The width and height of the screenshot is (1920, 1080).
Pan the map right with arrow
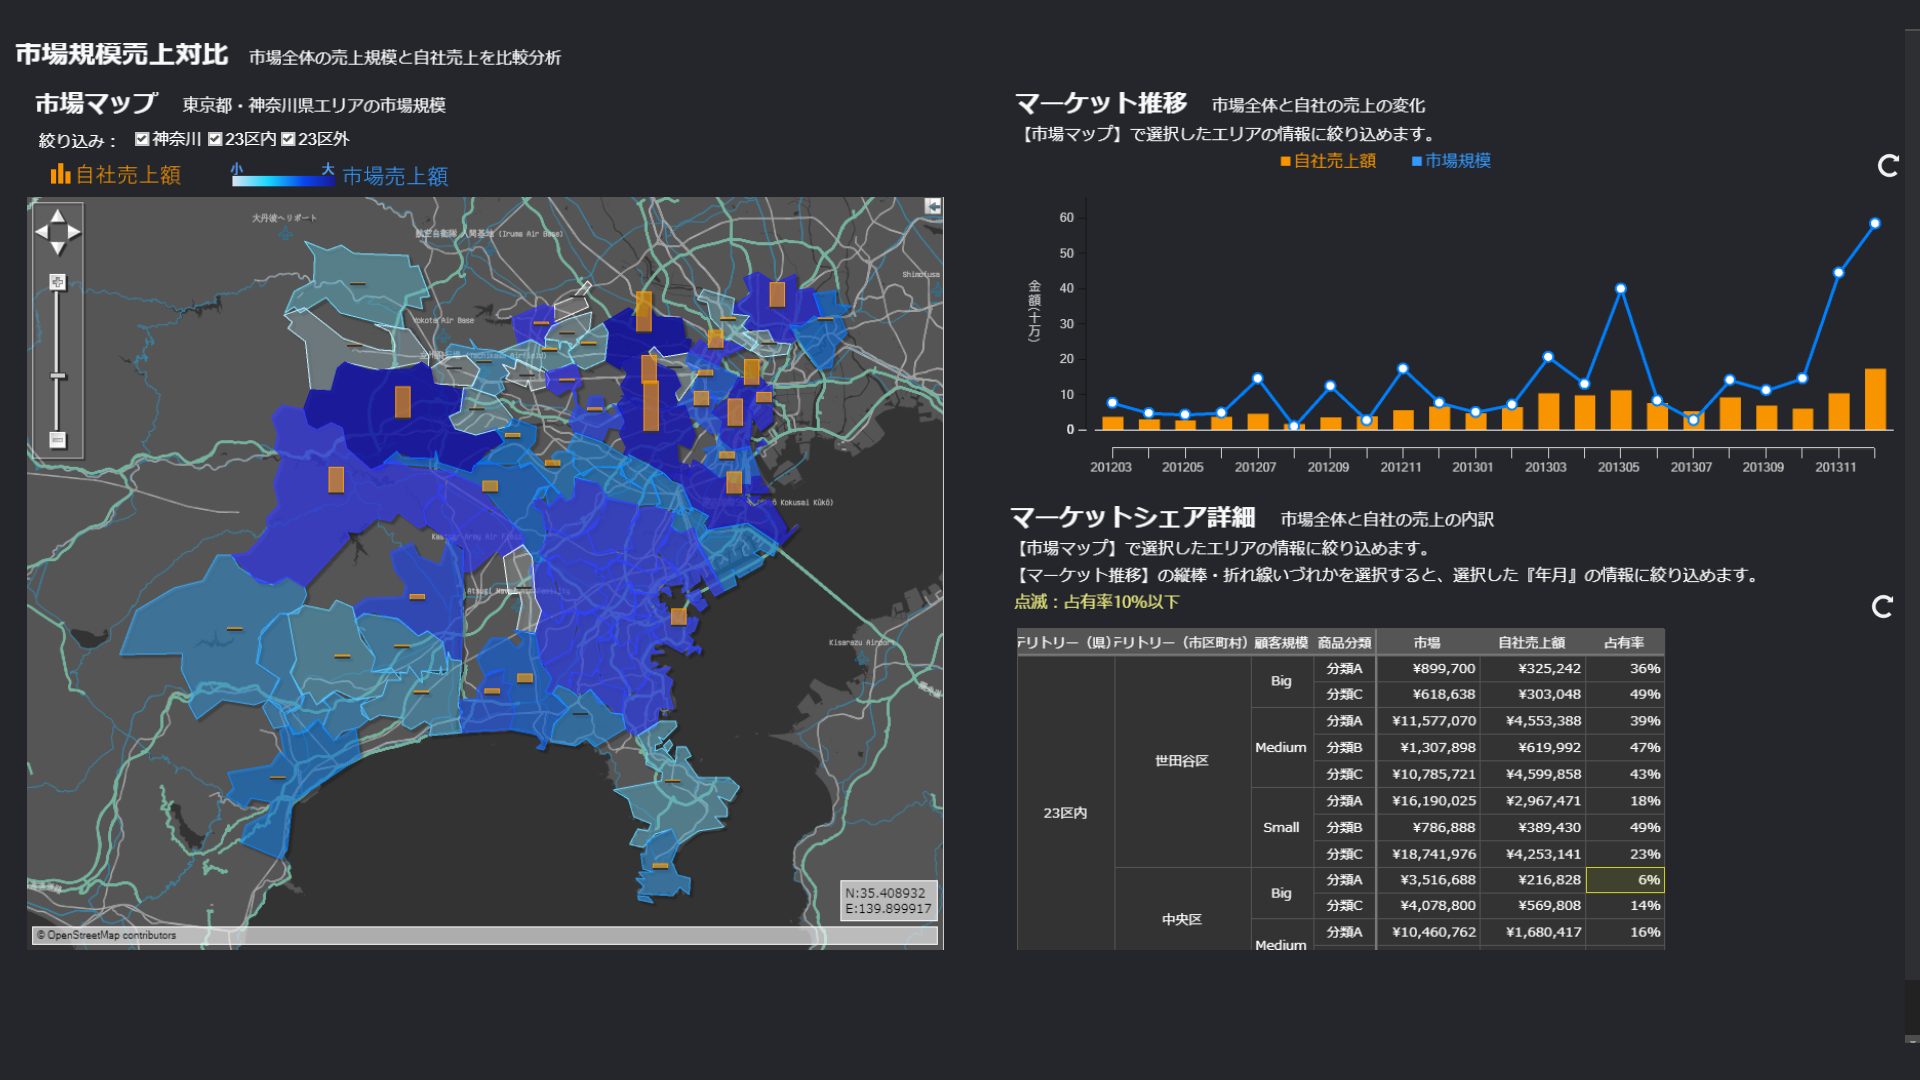point(74,232)
